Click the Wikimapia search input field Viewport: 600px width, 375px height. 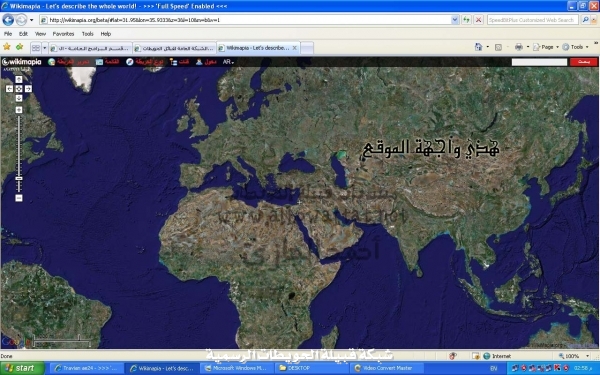539,62
